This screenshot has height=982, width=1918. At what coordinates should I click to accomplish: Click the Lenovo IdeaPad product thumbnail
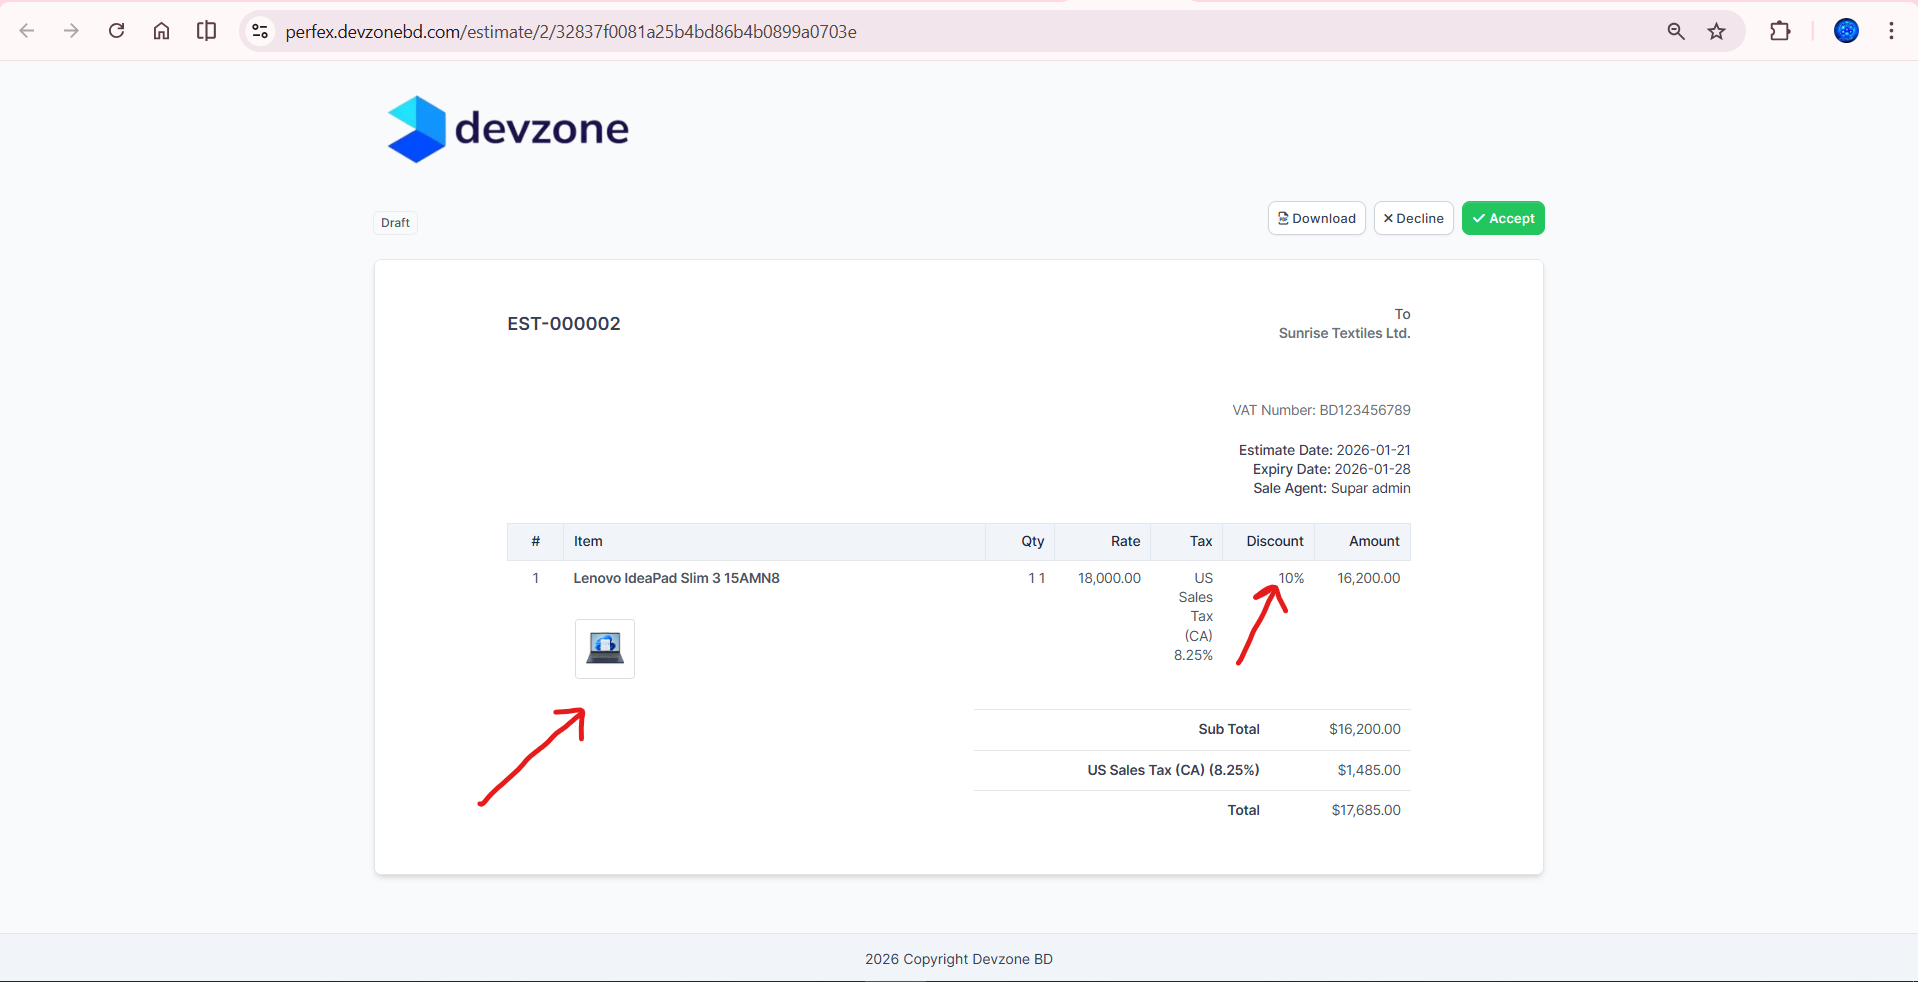pyautogui.click(x=604, y=648)
